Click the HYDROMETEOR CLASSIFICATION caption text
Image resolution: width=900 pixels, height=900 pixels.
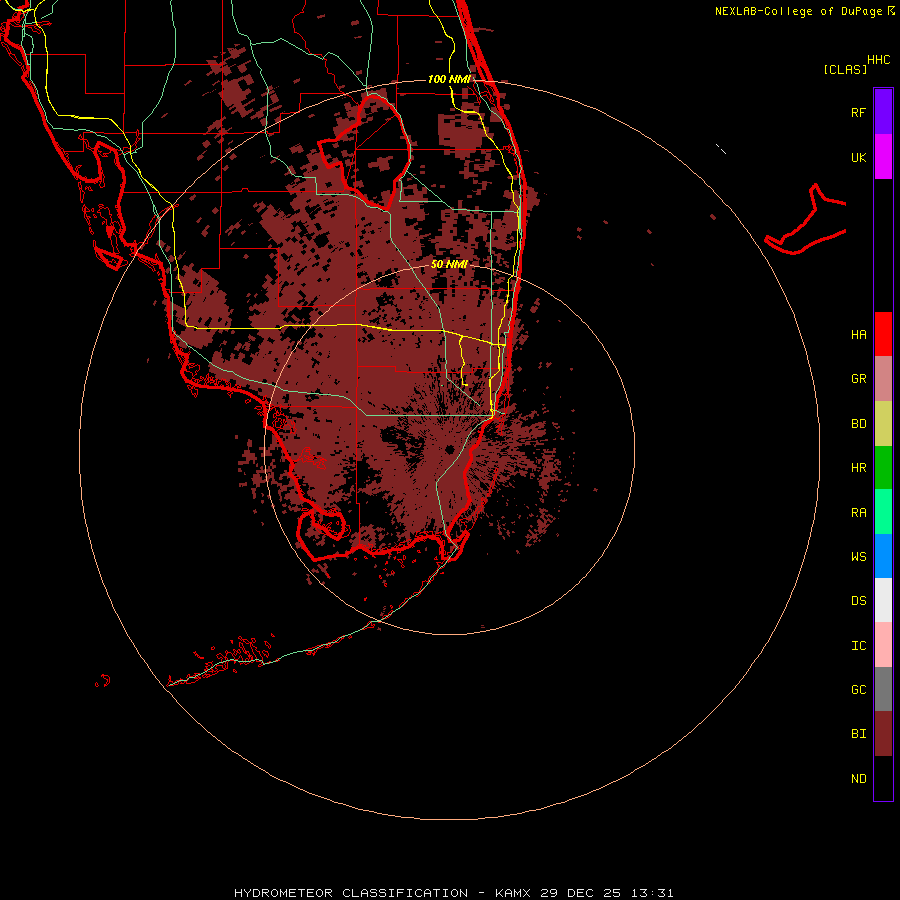351,893
